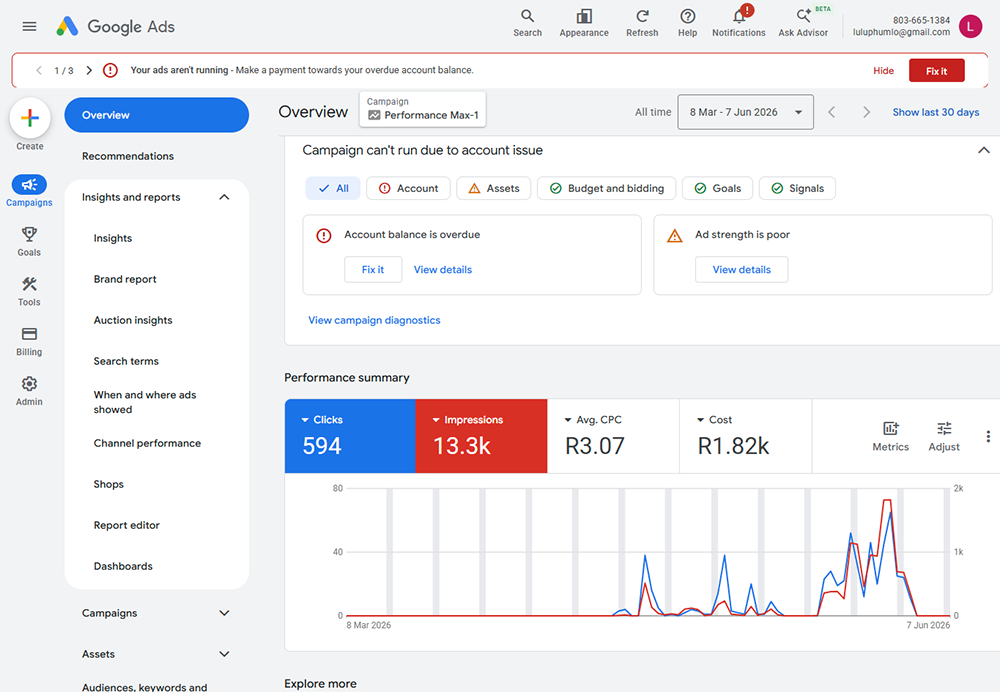The height and width of the screenshot is (692, 1000).
Task: Open the account avatar L
Action: coord(970,26)
